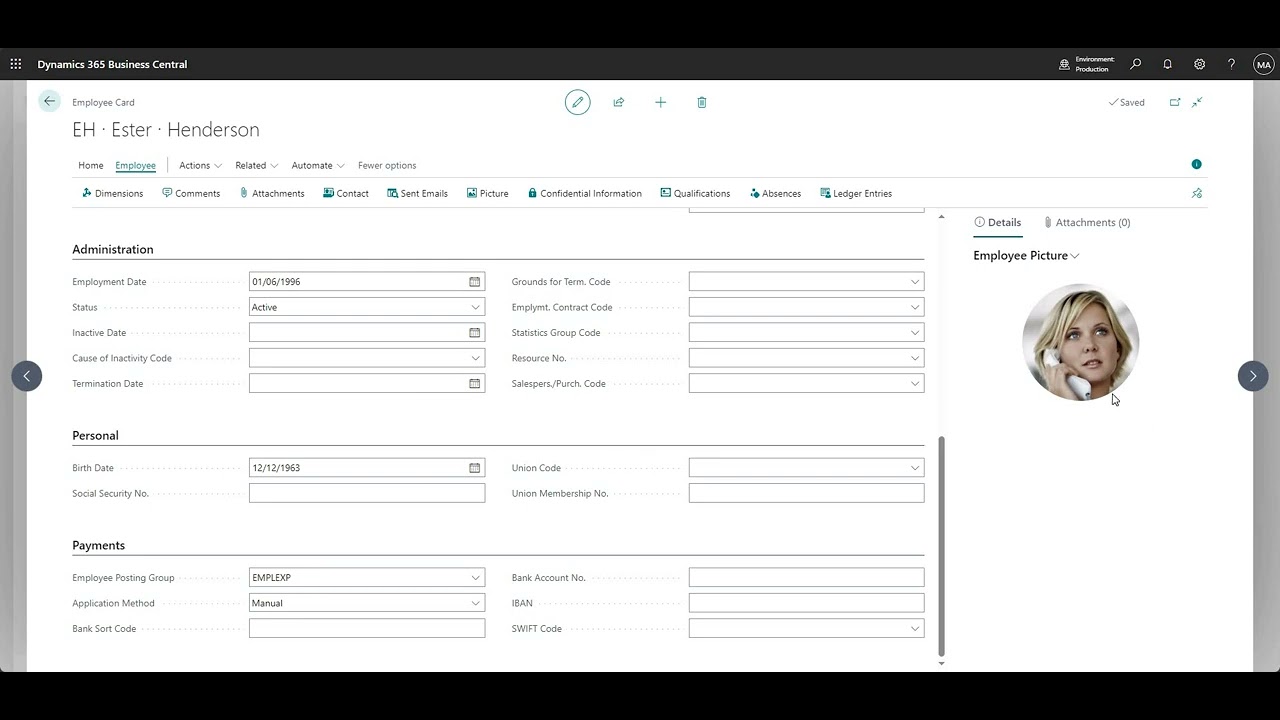Viewport: 1280px width, 720px height.
Task: Click the pin action bar icon
Action: click(1197, 193)
